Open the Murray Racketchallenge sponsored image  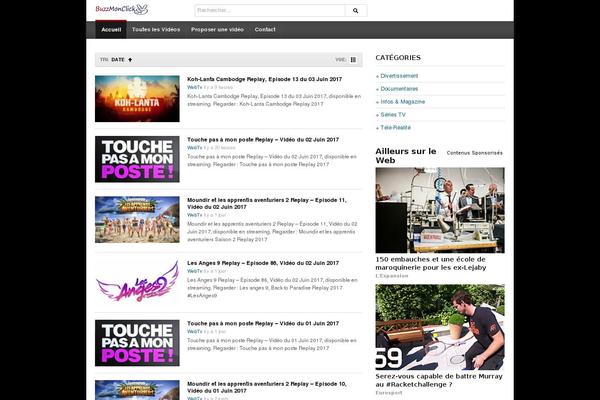(440, 327)
